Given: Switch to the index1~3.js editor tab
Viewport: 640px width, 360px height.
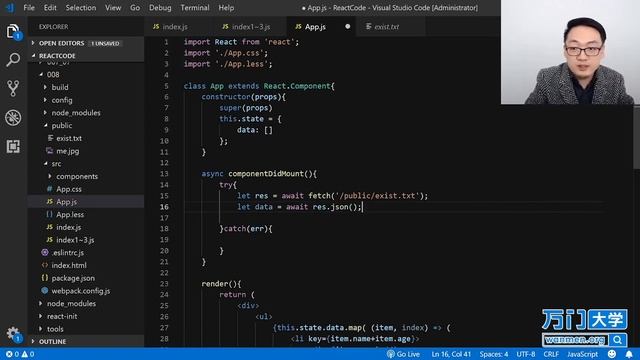Looking at the screenshot, I should pos(251,27).
